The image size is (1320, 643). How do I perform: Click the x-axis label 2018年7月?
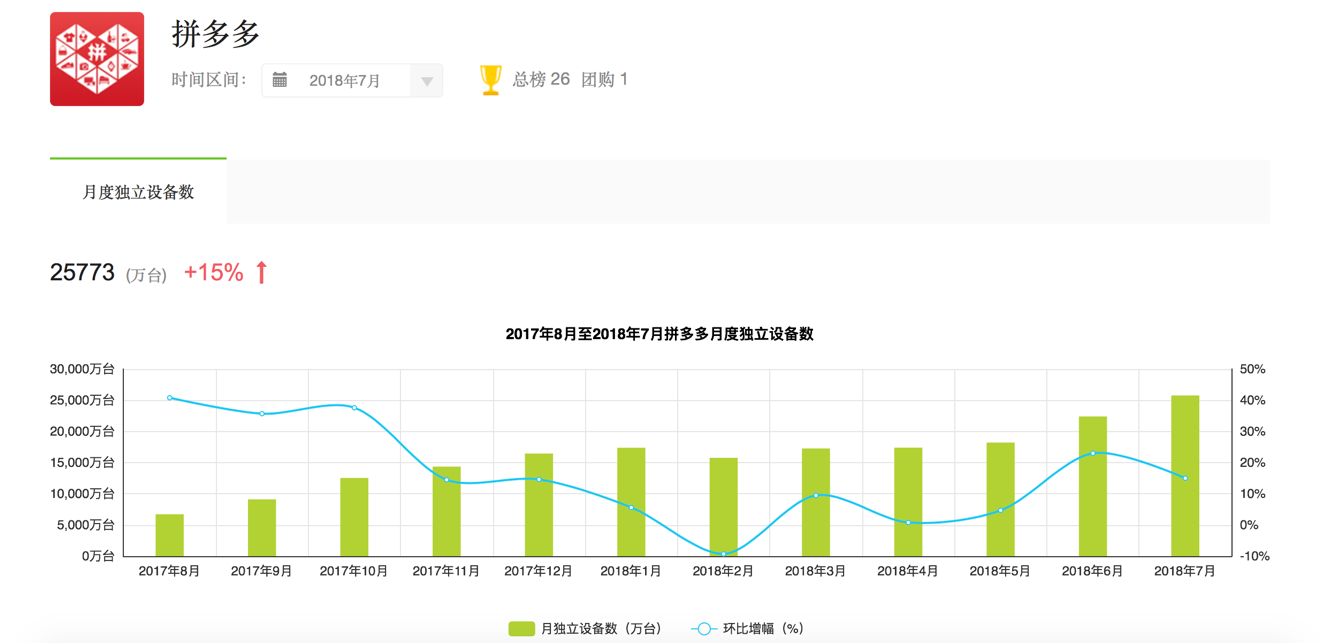tap(1185, 571)
